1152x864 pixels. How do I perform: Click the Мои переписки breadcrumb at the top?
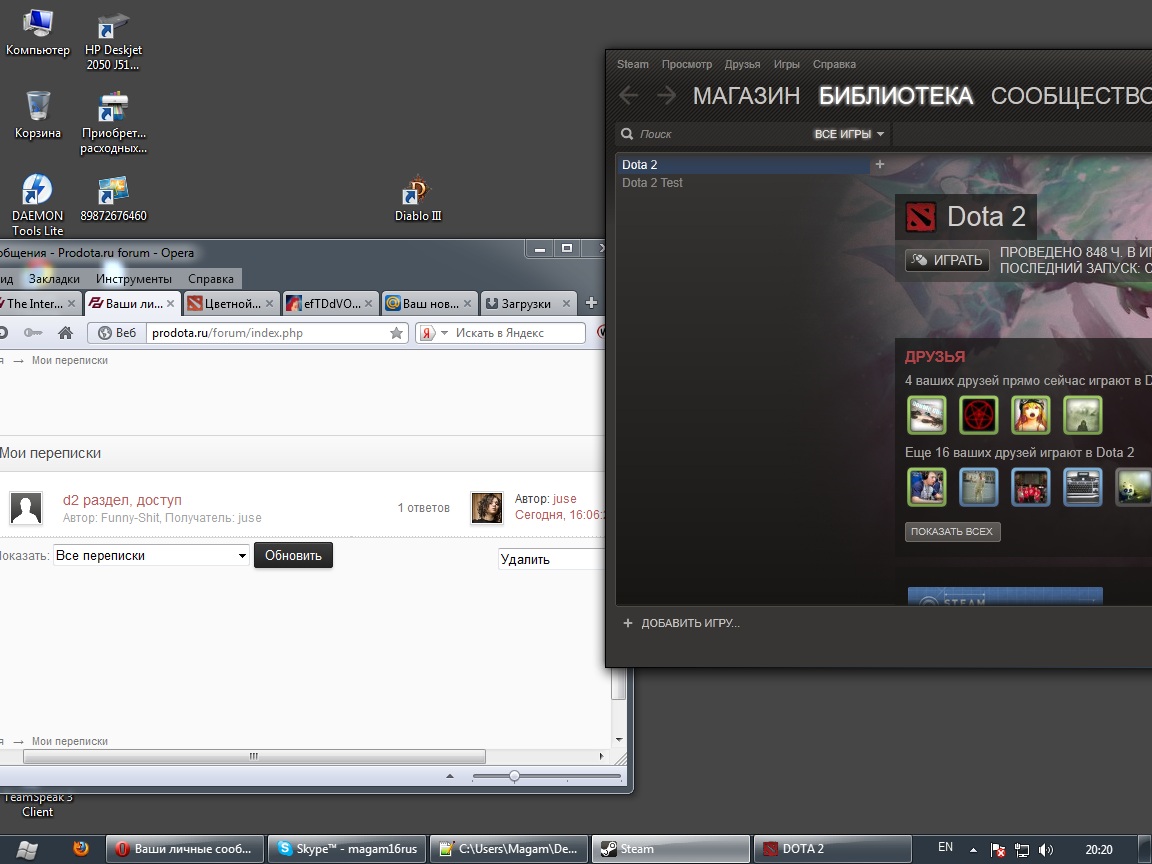[70, 360]
